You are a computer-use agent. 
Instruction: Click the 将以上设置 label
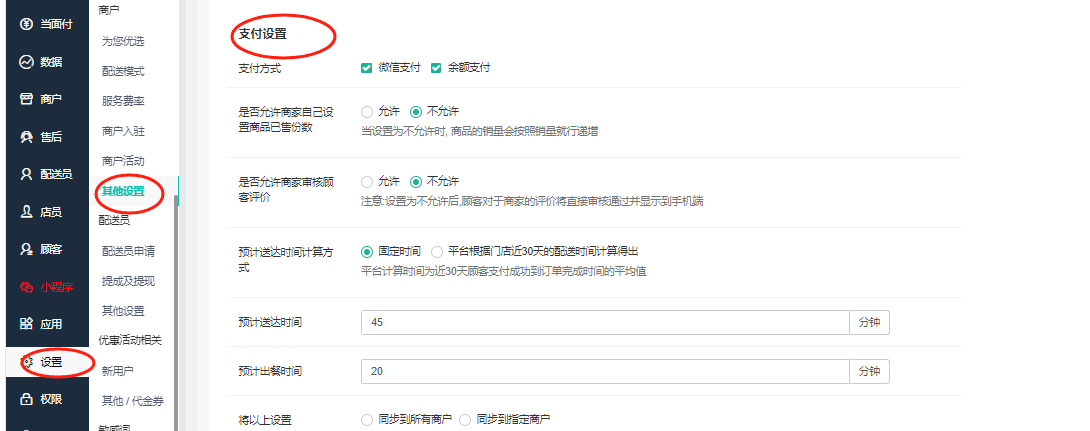coord(265,420)
